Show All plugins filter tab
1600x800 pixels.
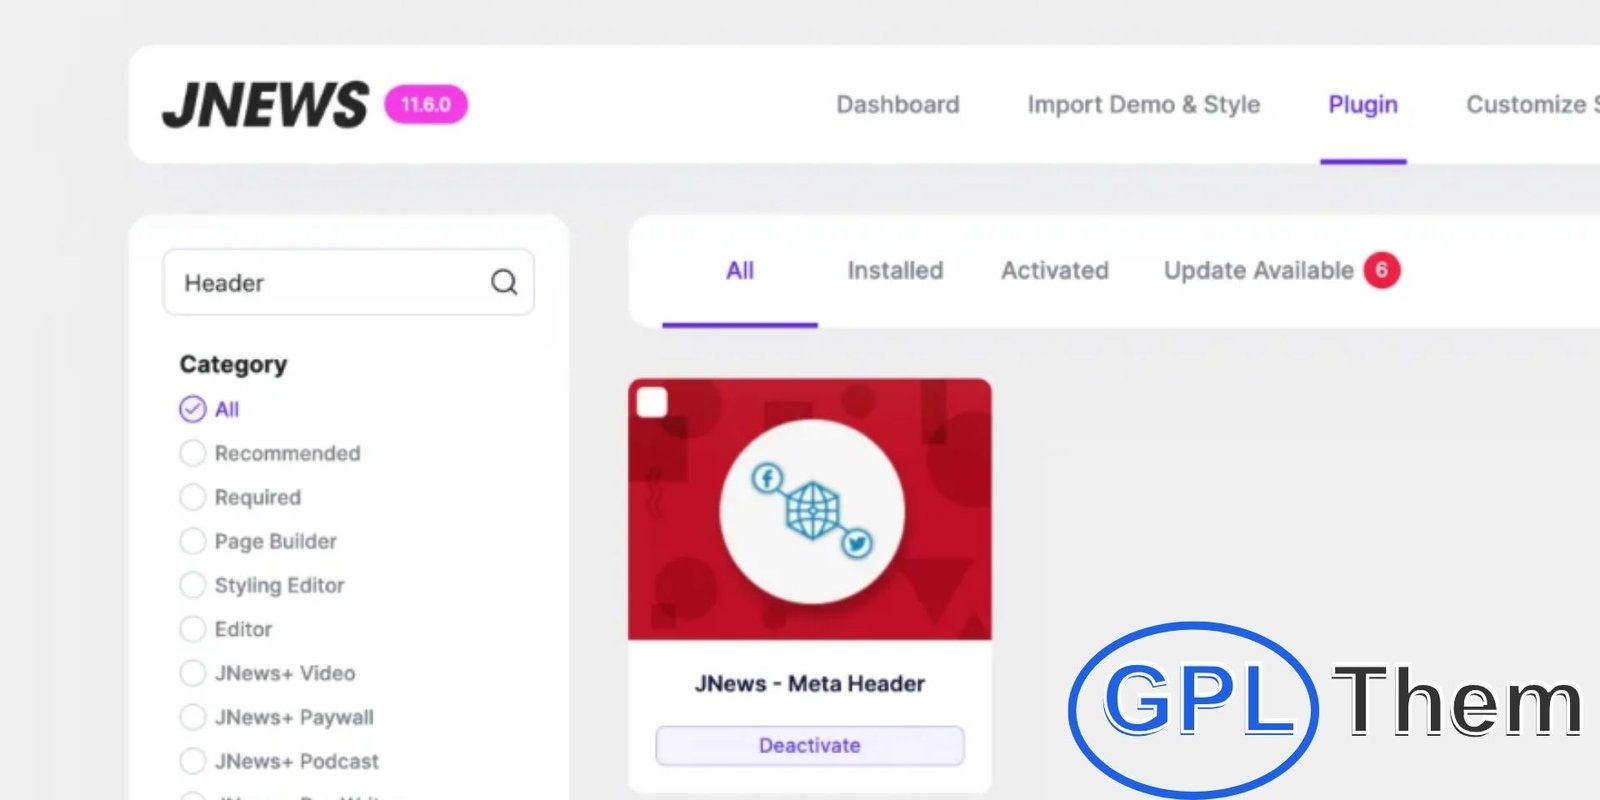click(x=740, y=270)
